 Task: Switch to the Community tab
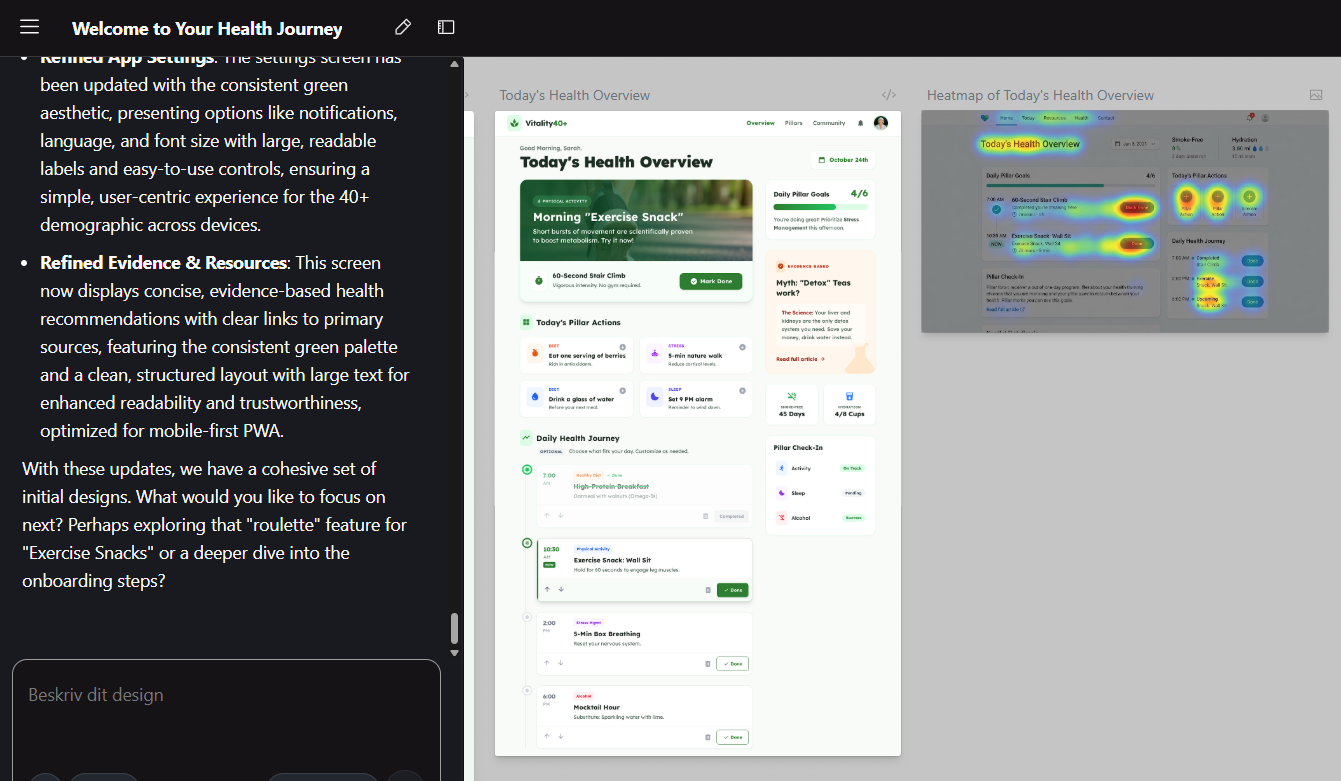coord(829,123)
